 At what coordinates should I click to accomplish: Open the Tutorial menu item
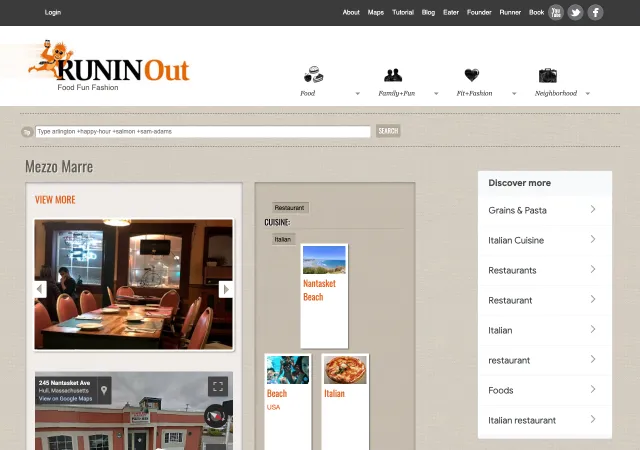tap(403, 13)
